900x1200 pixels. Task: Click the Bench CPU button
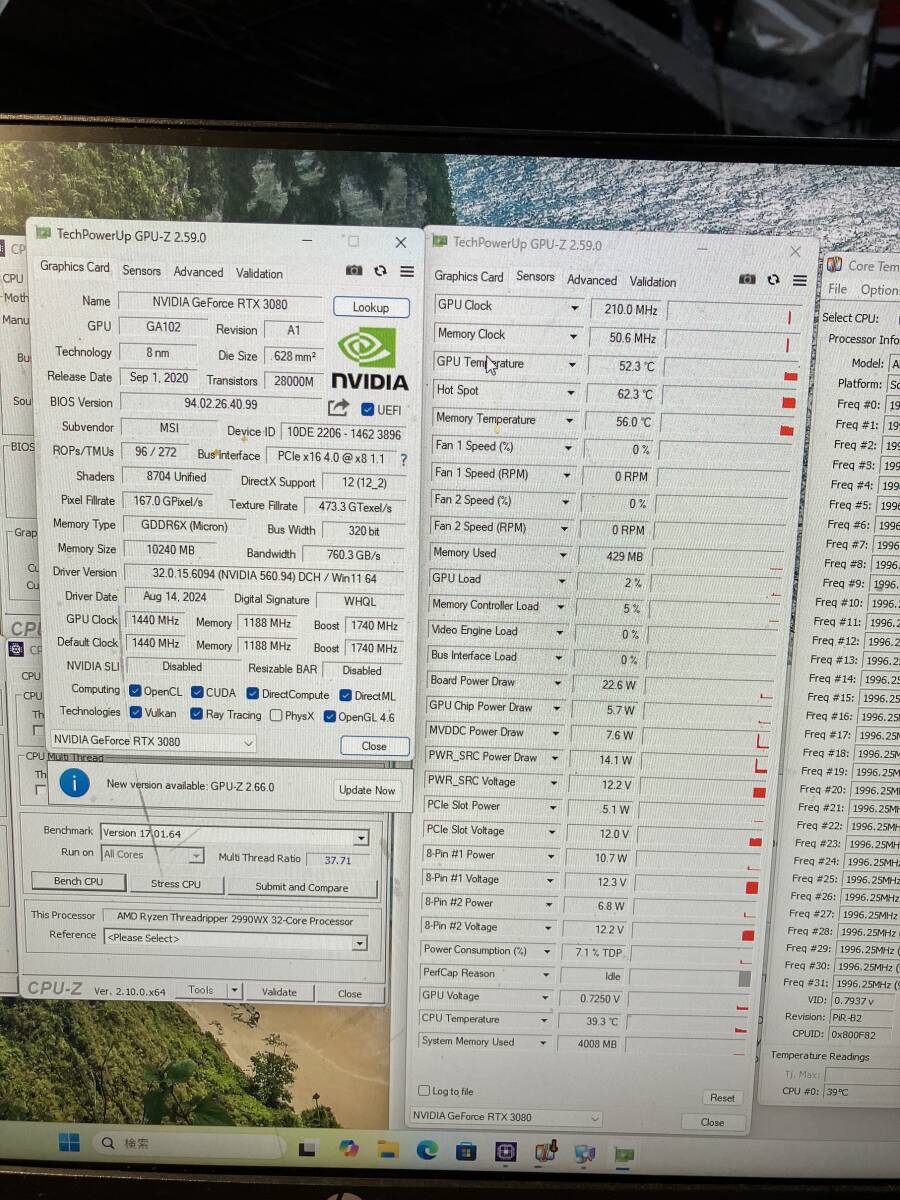pyautogui.click(x=78, y=881)
